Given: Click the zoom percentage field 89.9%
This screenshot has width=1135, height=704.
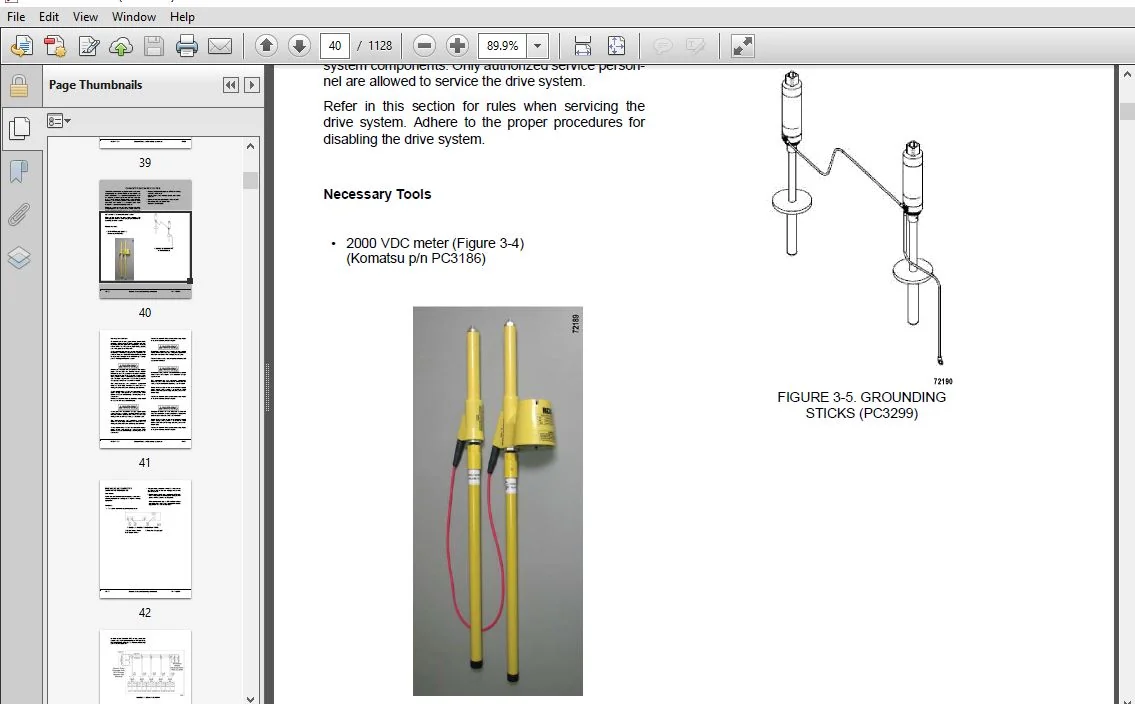Looking at the screenshot, I should pyautogui.click(x=502, y=46).
